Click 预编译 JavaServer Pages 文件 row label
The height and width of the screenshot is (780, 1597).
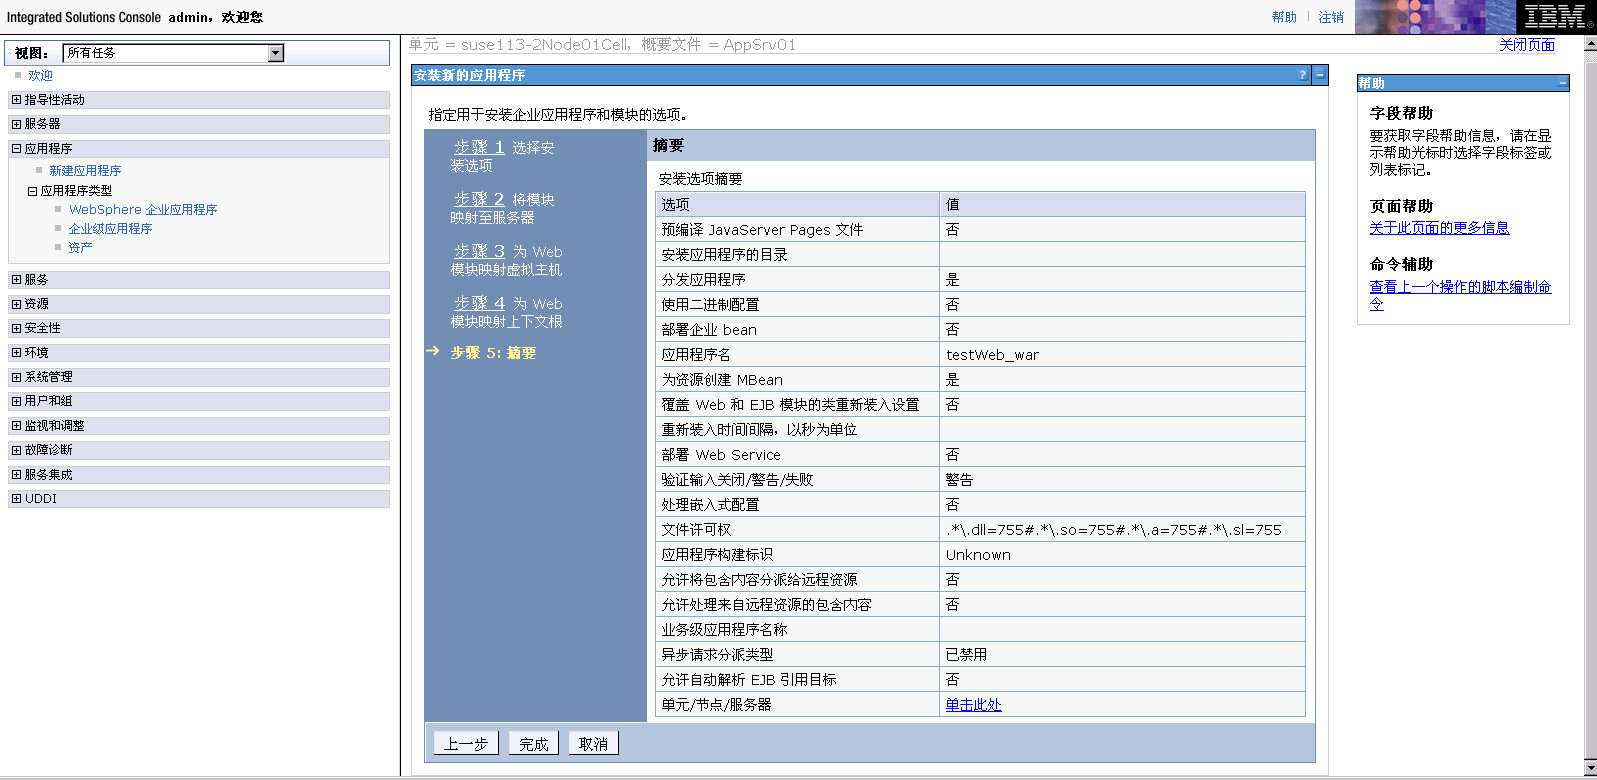pyautogui.click(x=762, y=230)
